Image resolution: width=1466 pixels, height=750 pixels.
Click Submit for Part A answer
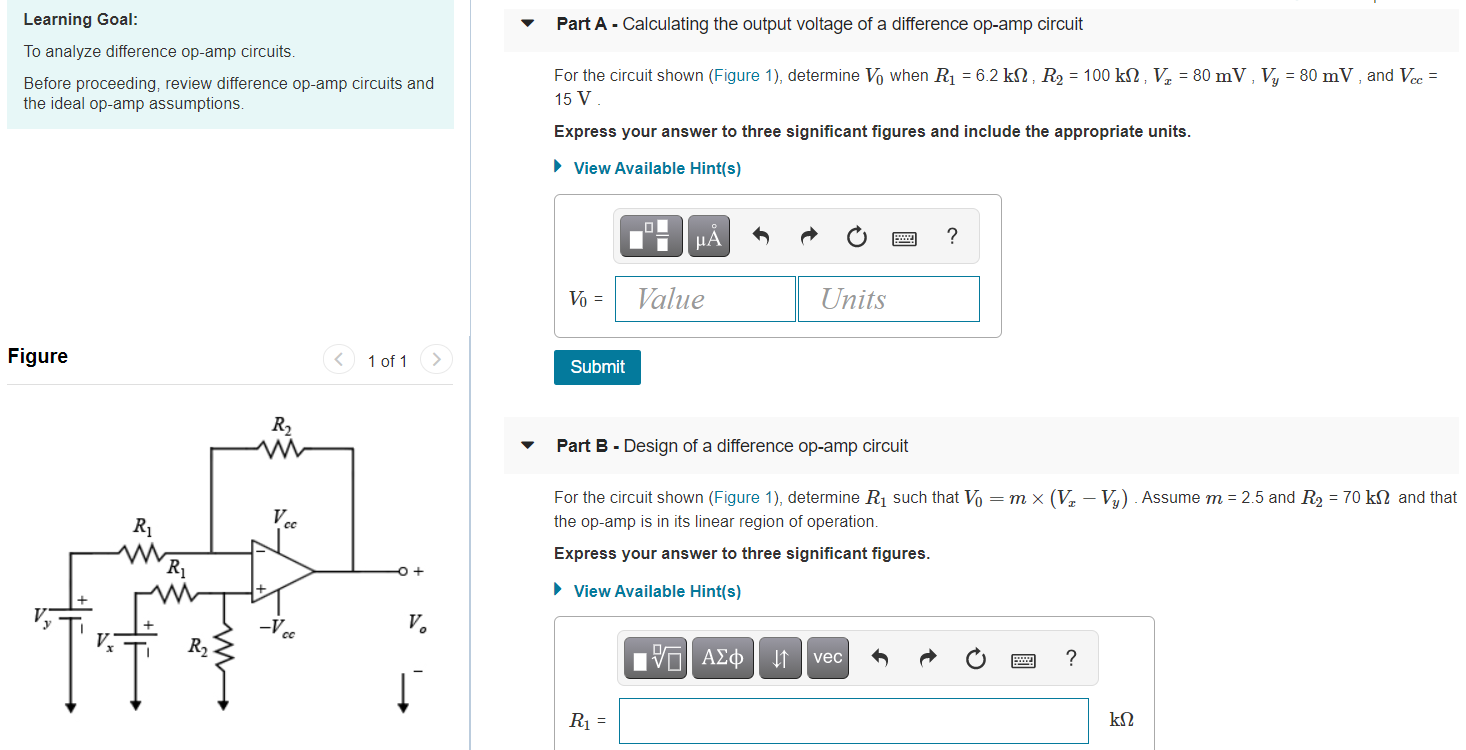[x=597, y=367]
